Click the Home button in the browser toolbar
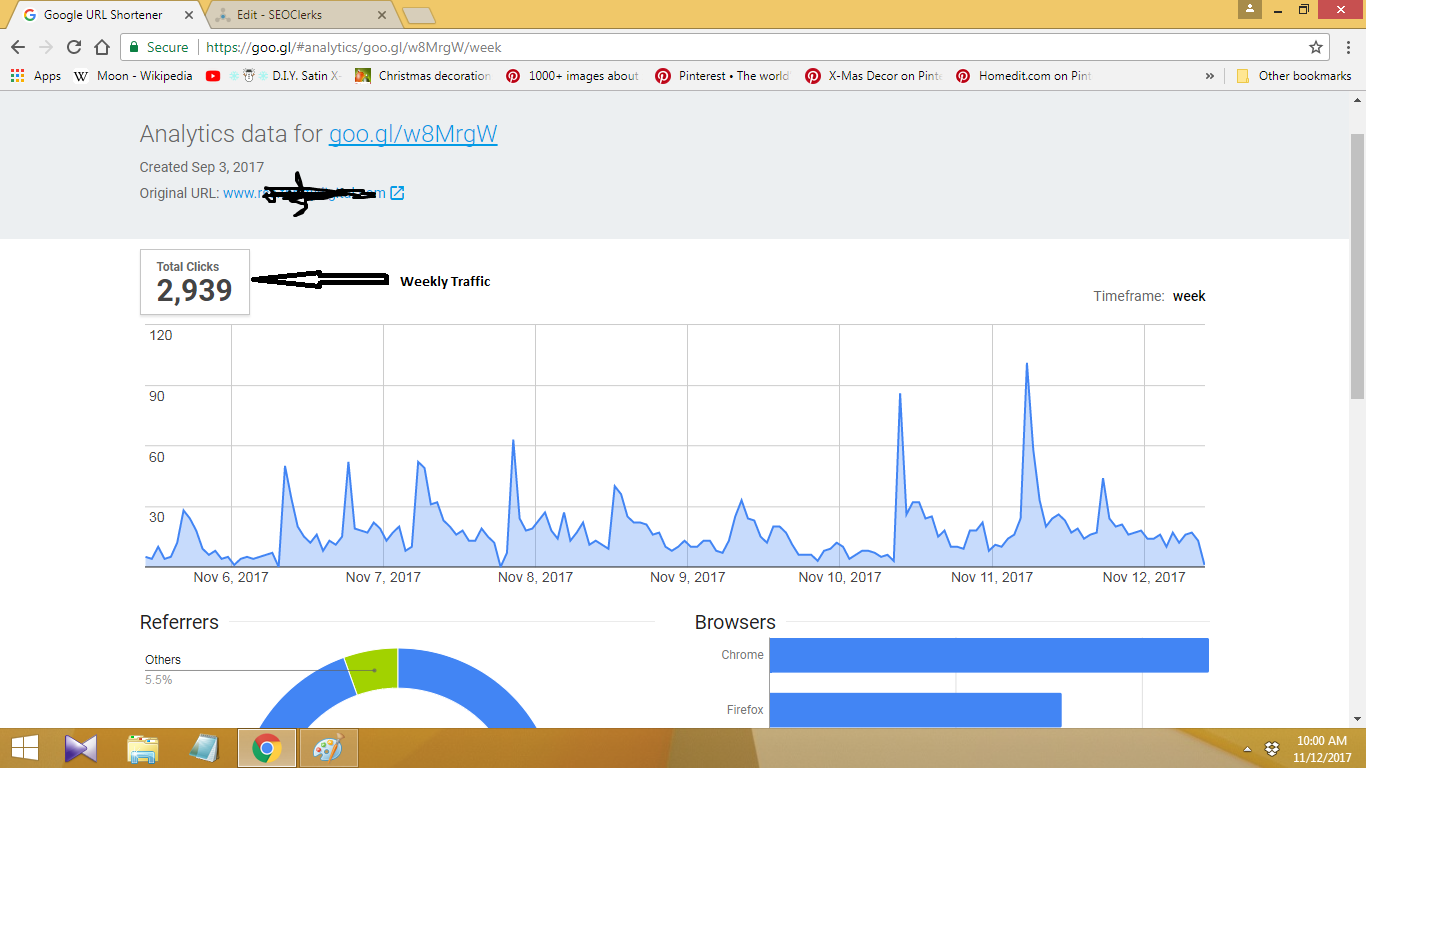This screenshot has height=931, width=1442. point(100,47)
